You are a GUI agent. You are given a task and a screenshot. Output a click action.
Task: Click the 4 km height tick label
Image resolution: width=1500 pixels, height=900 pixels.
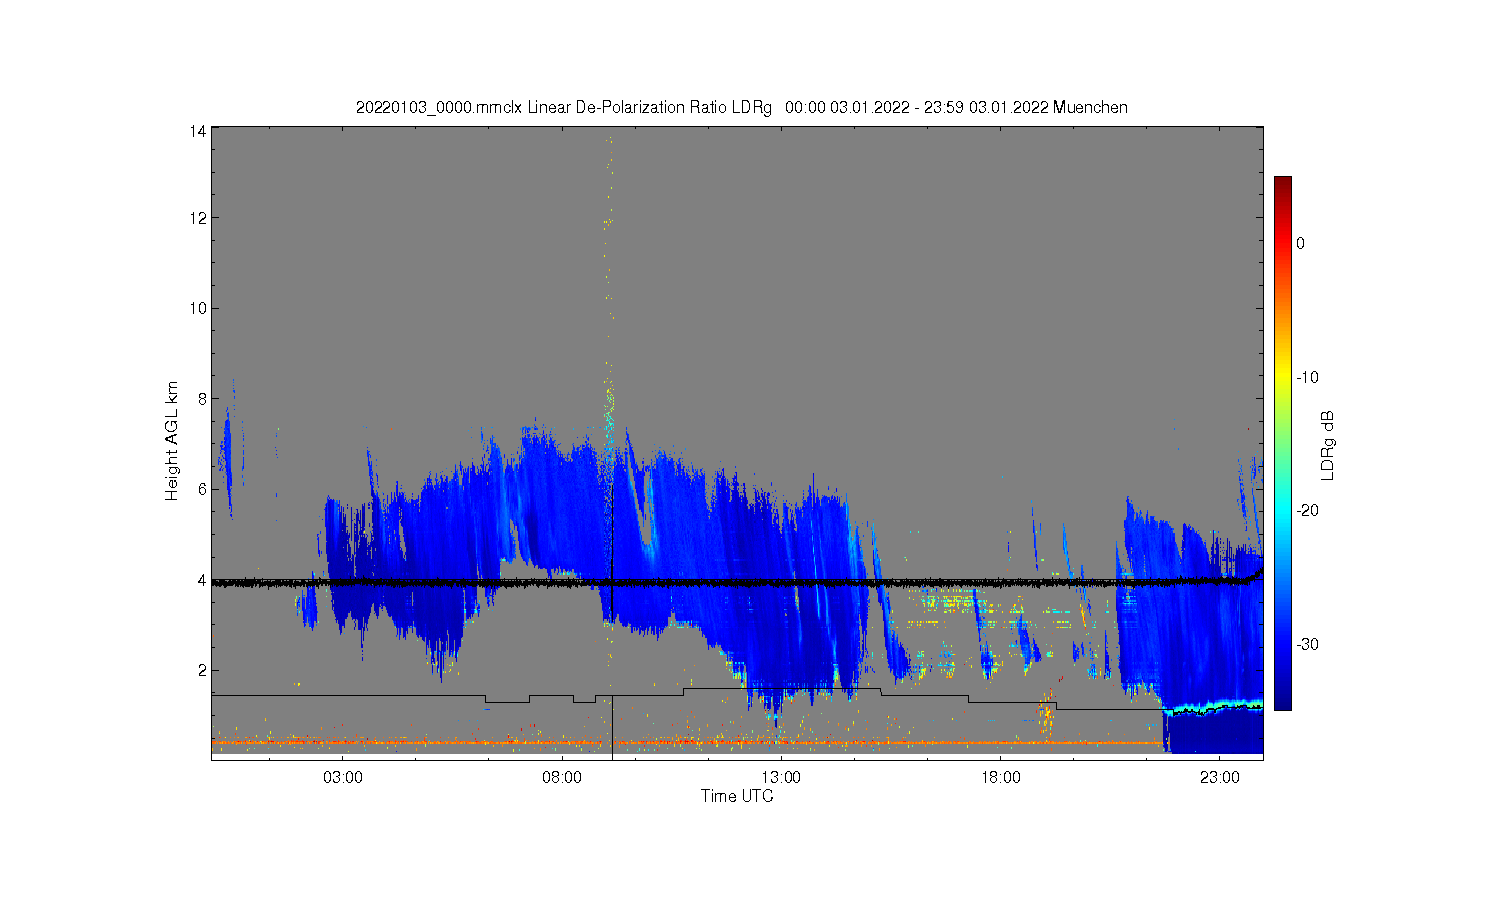[x=203, y=580]
